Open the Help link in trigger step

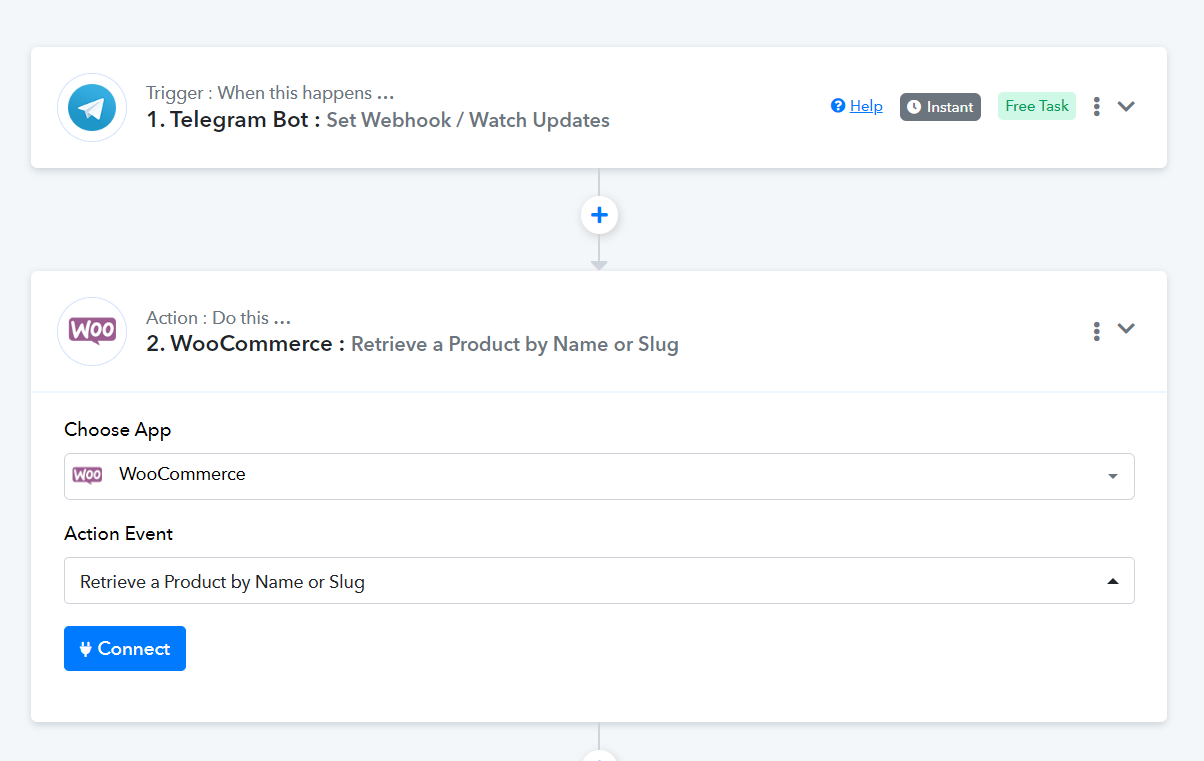[866, 106]
